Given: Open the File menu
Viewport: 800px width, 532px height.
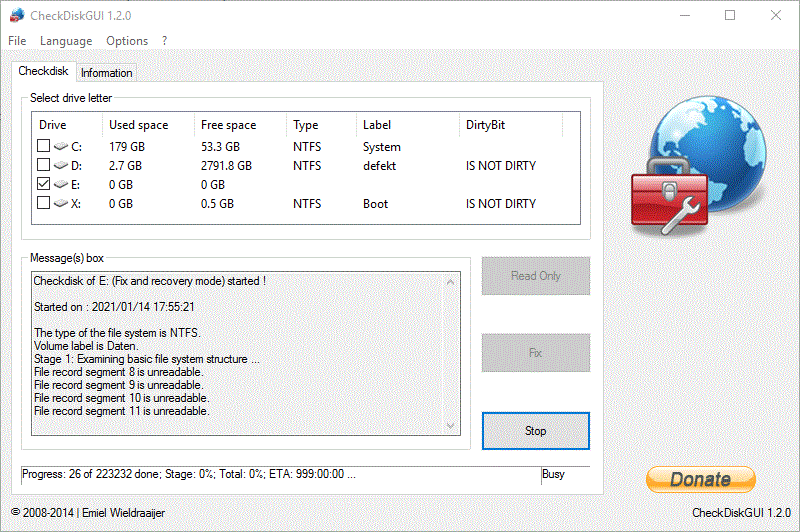Looking at the screenshot, I should [17, 41].
